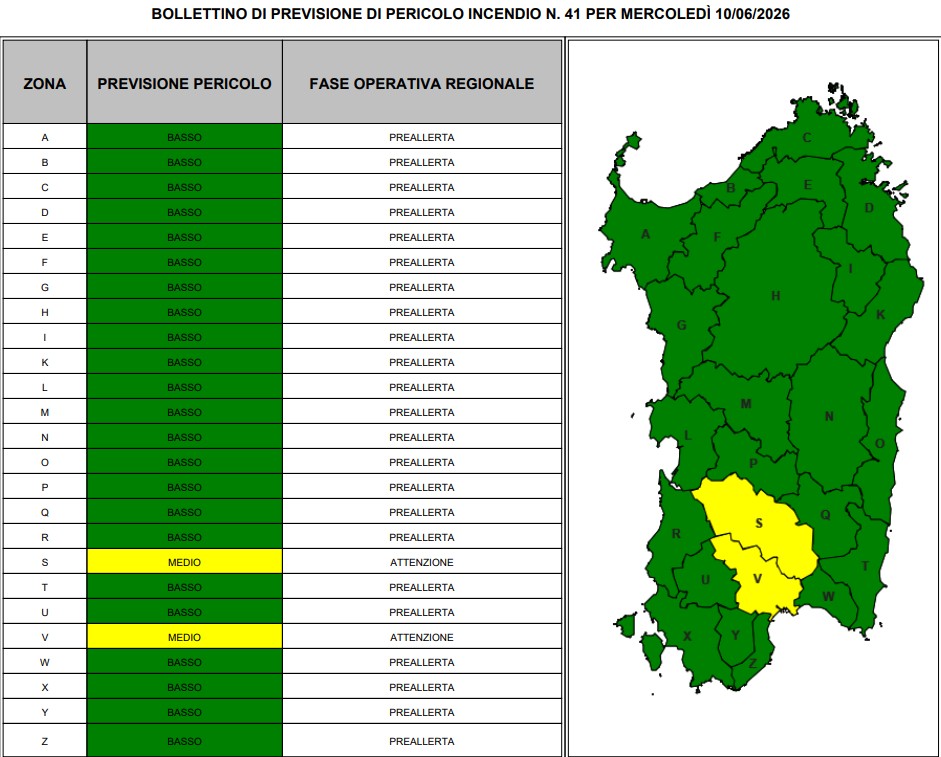Click zone X region on the map
Screen dimensions: 941x757
687,636
